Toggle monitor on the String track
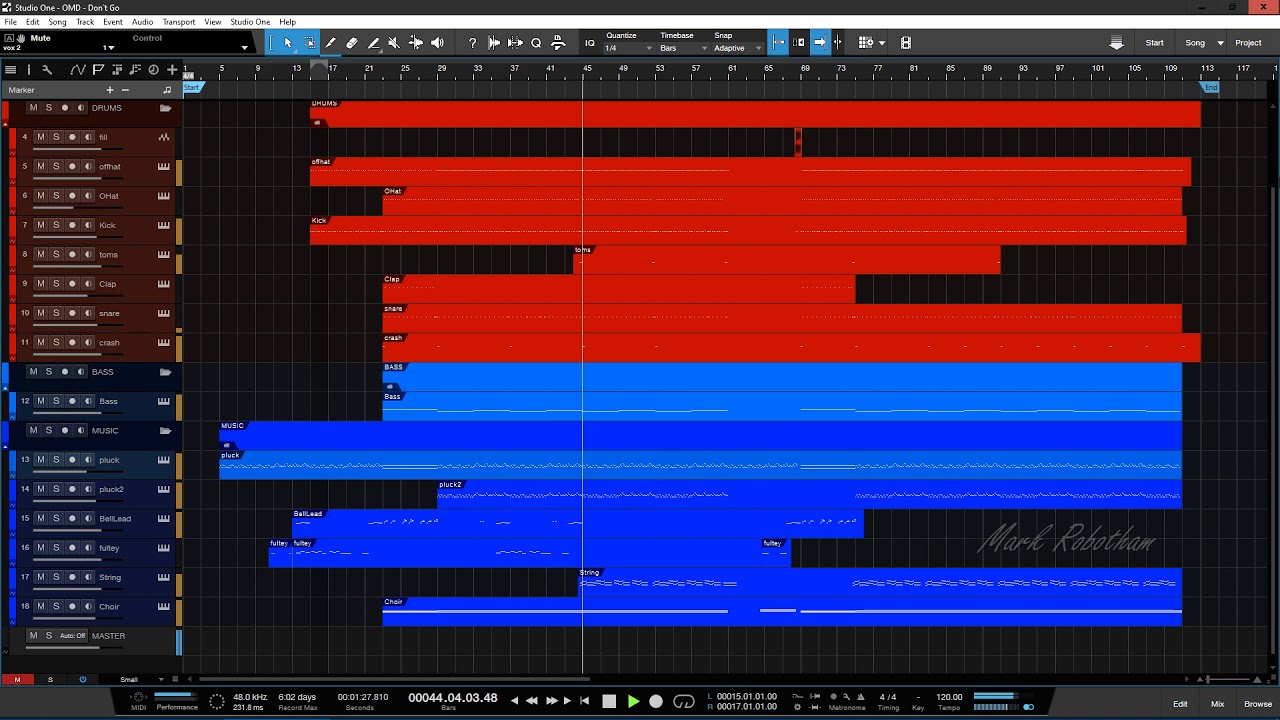Image resolution: width=1280 pixels, height=720 pixels. click(88, 577)
